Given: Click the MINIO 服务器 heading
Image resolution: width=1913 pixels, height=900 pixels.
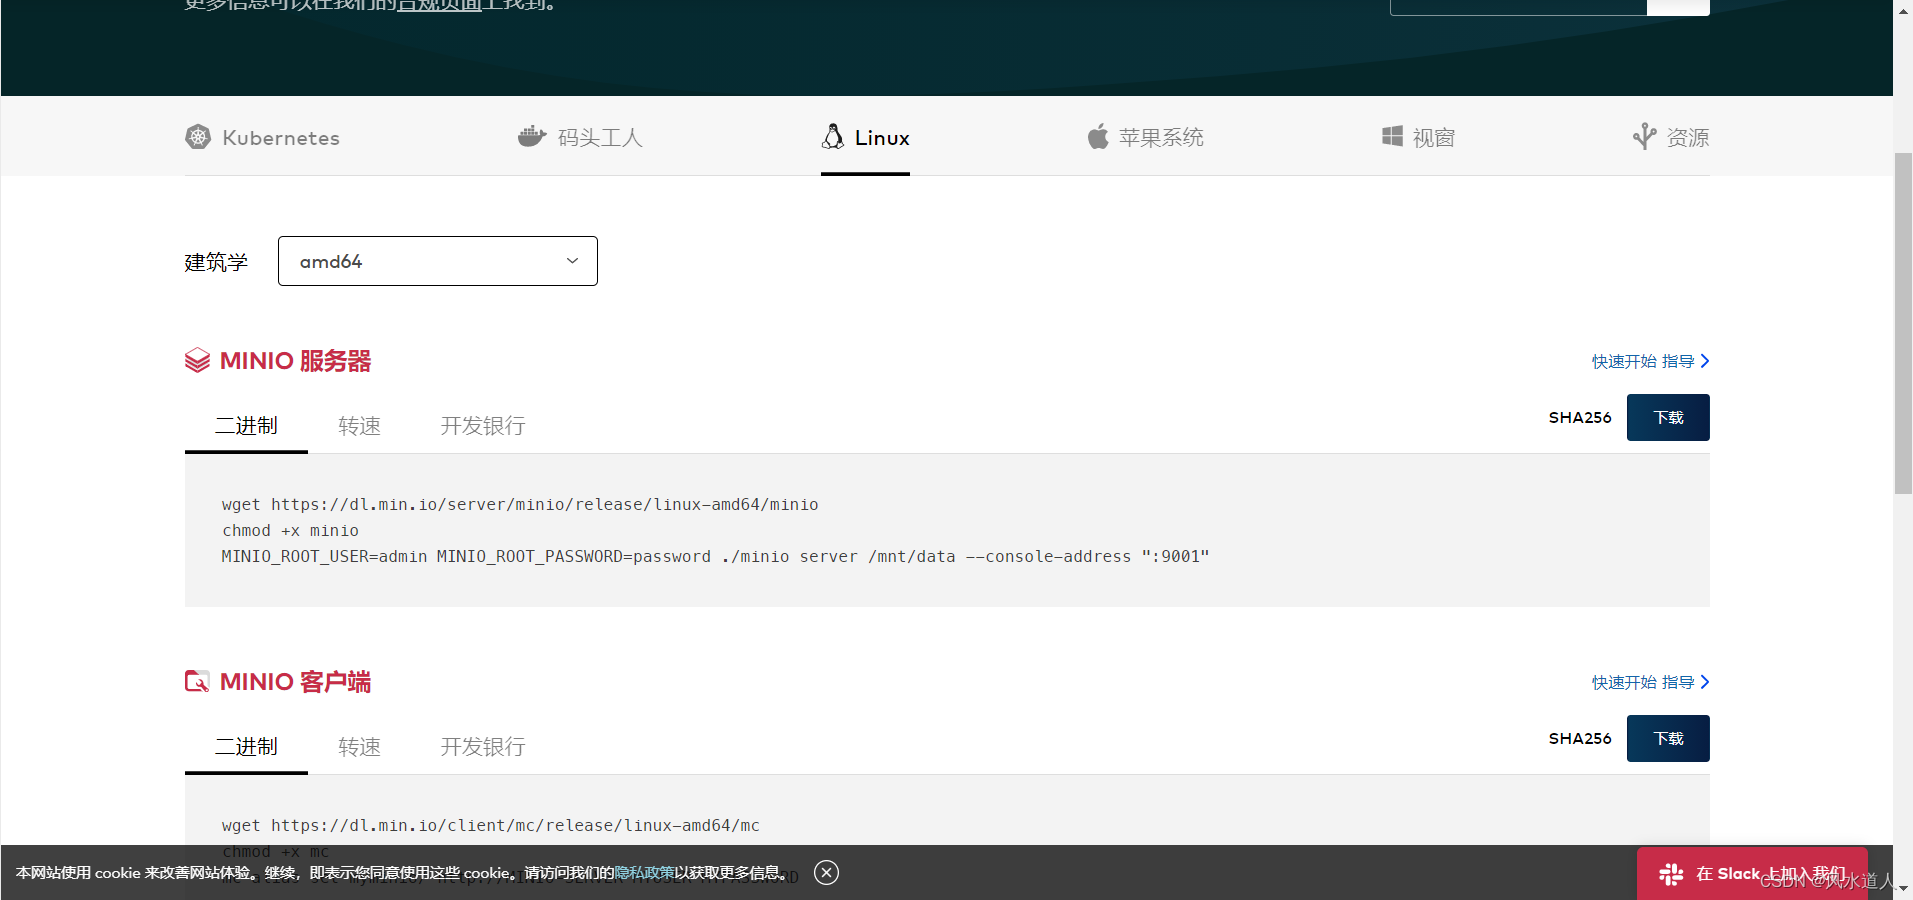Looking at the screenshot, I should (x=295, y=361).
